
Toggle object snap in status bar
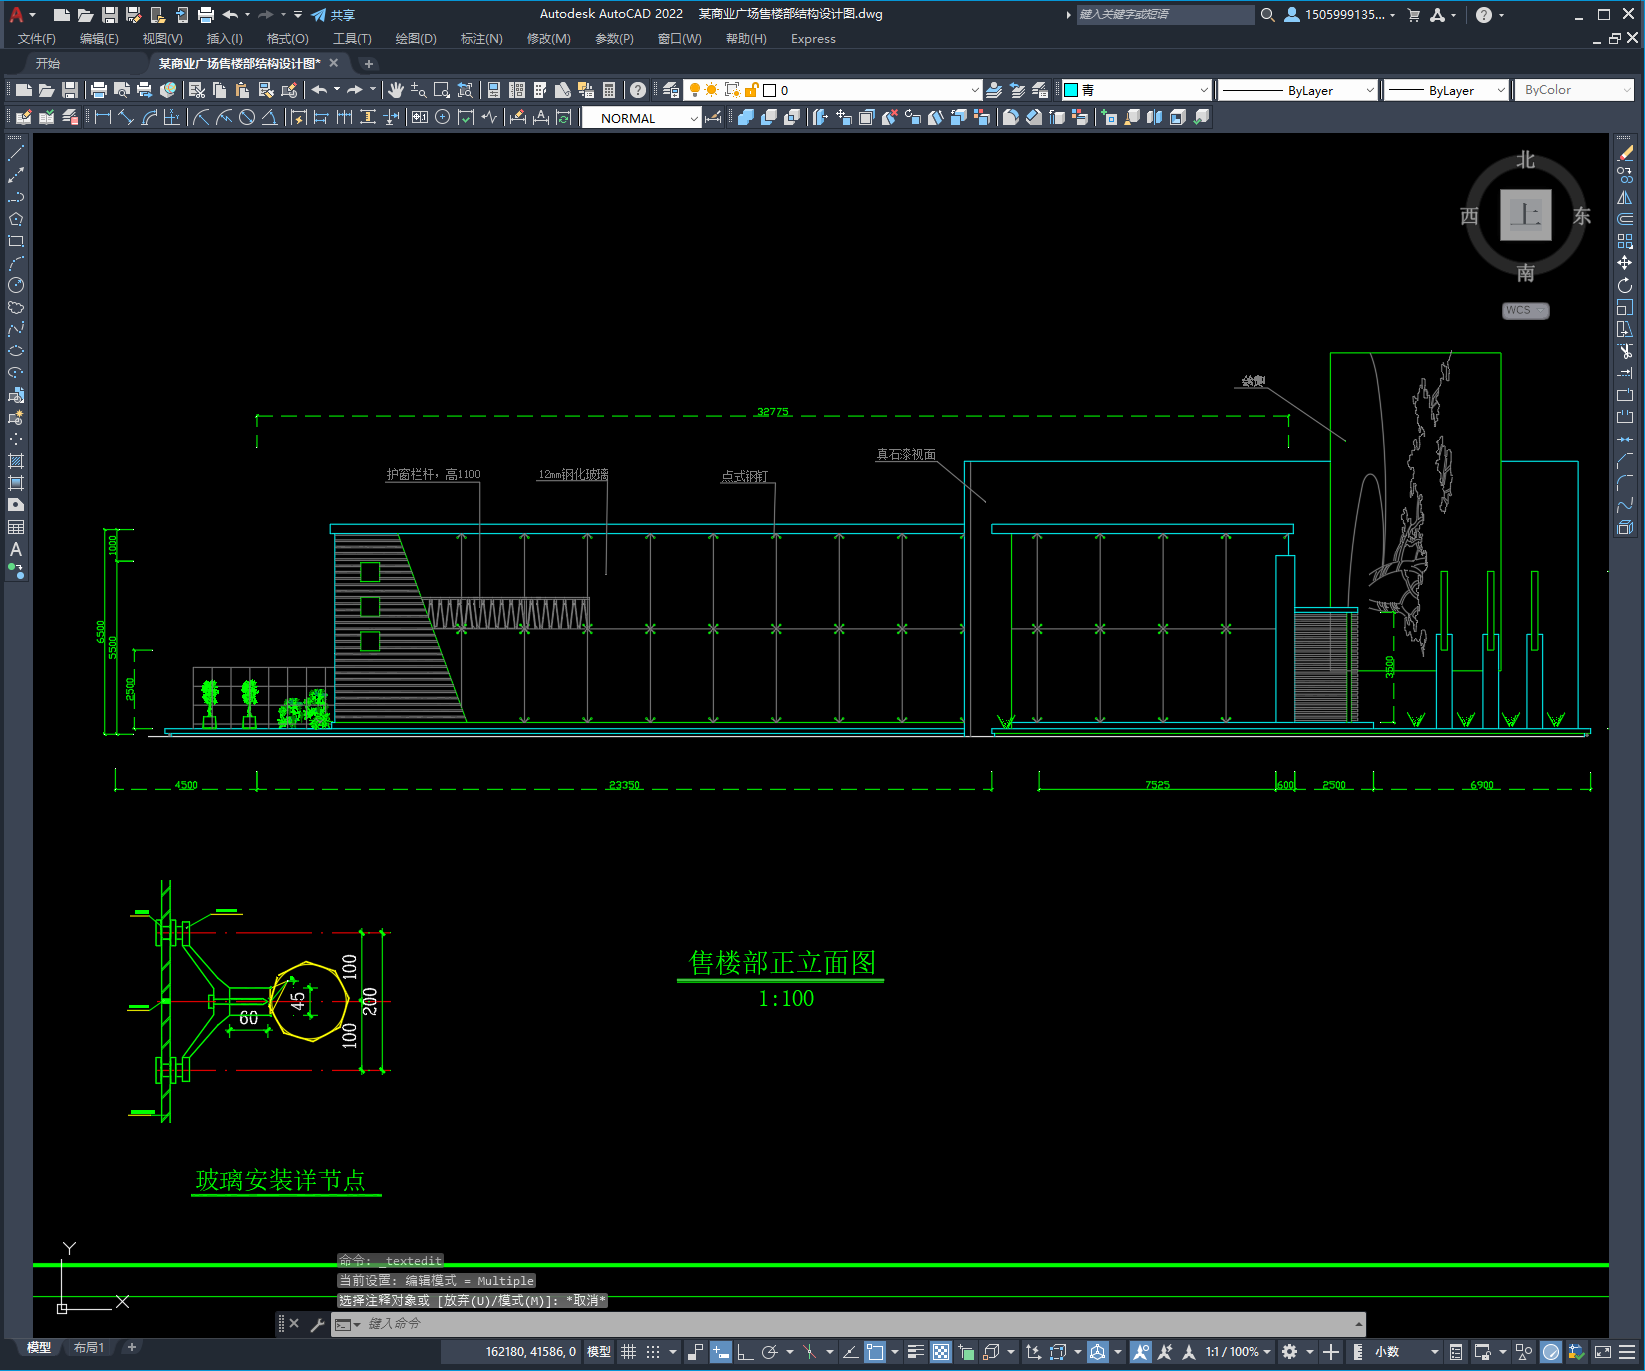coord(875,1352)
